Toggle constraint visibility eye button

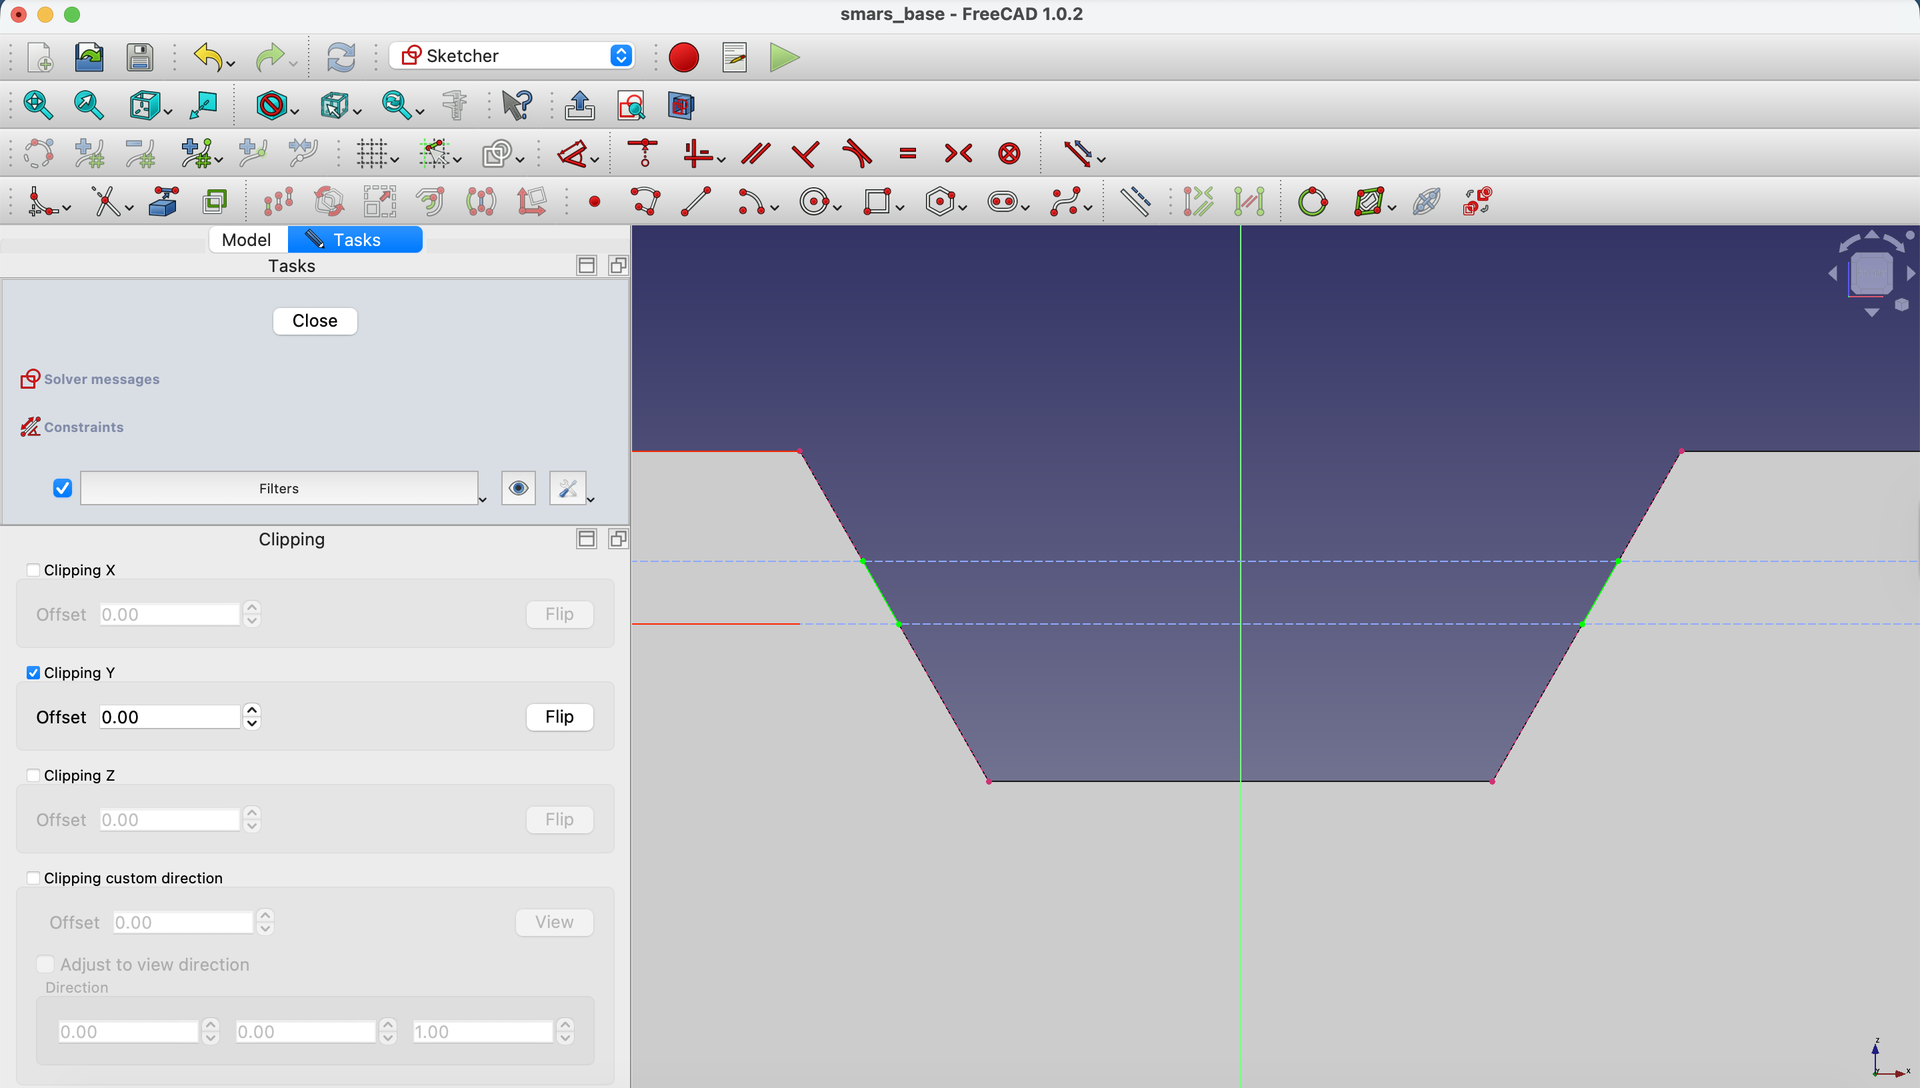518,488
